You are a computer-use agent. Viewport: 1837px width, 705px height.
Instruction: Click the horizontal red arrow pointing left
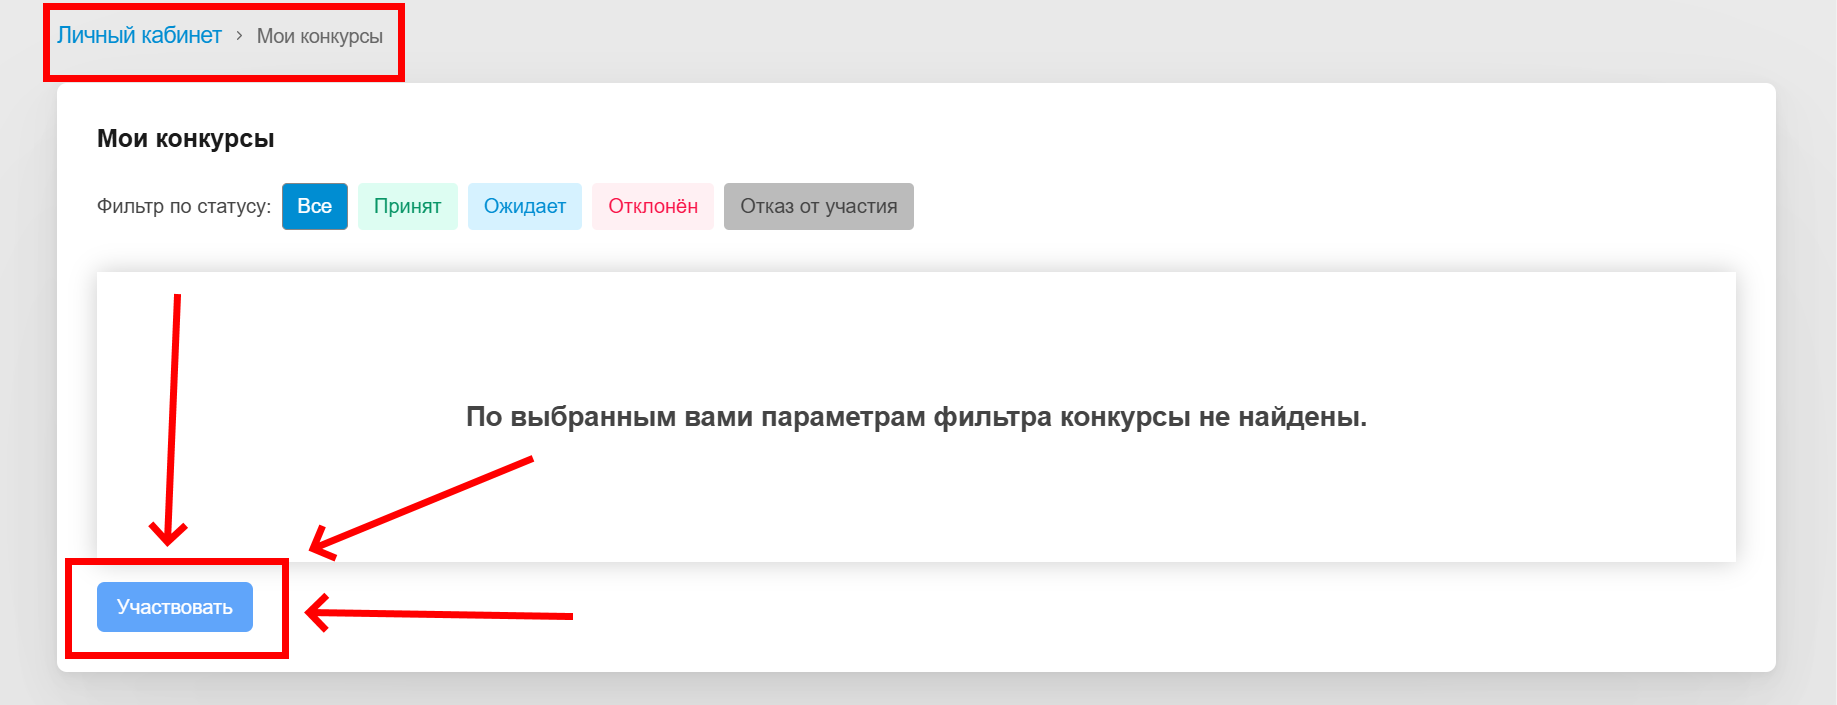coord(440,614)
